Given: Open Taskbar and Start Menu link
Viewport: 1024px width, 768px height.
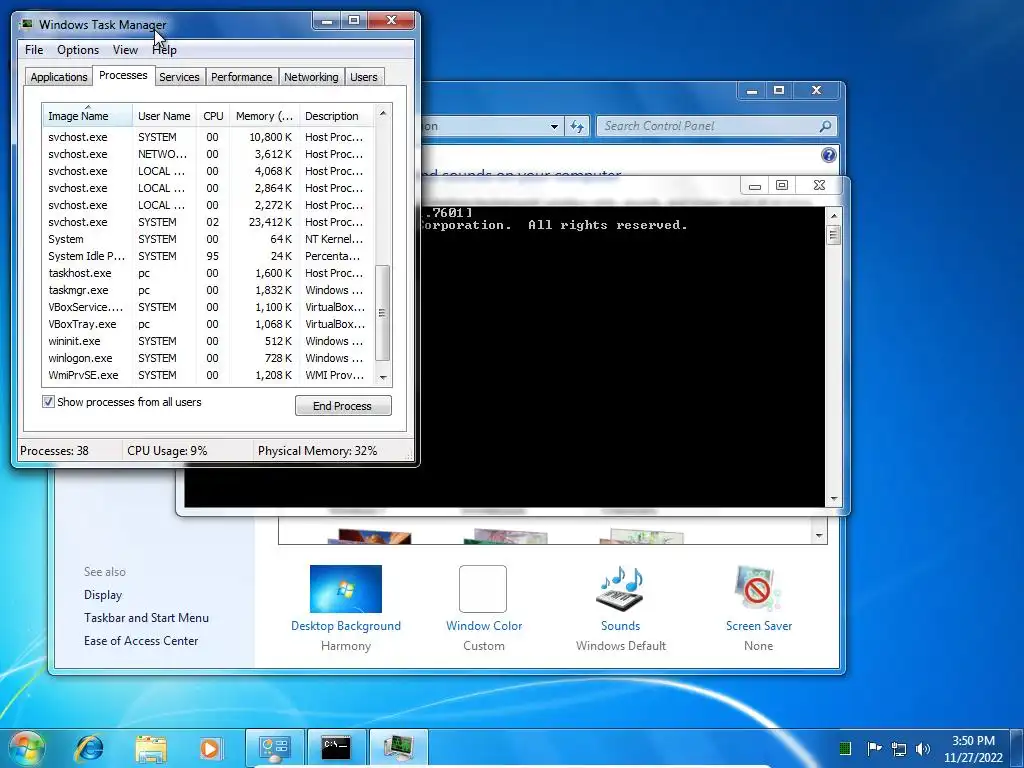Looking at the screenshot, I should [146, 618].
